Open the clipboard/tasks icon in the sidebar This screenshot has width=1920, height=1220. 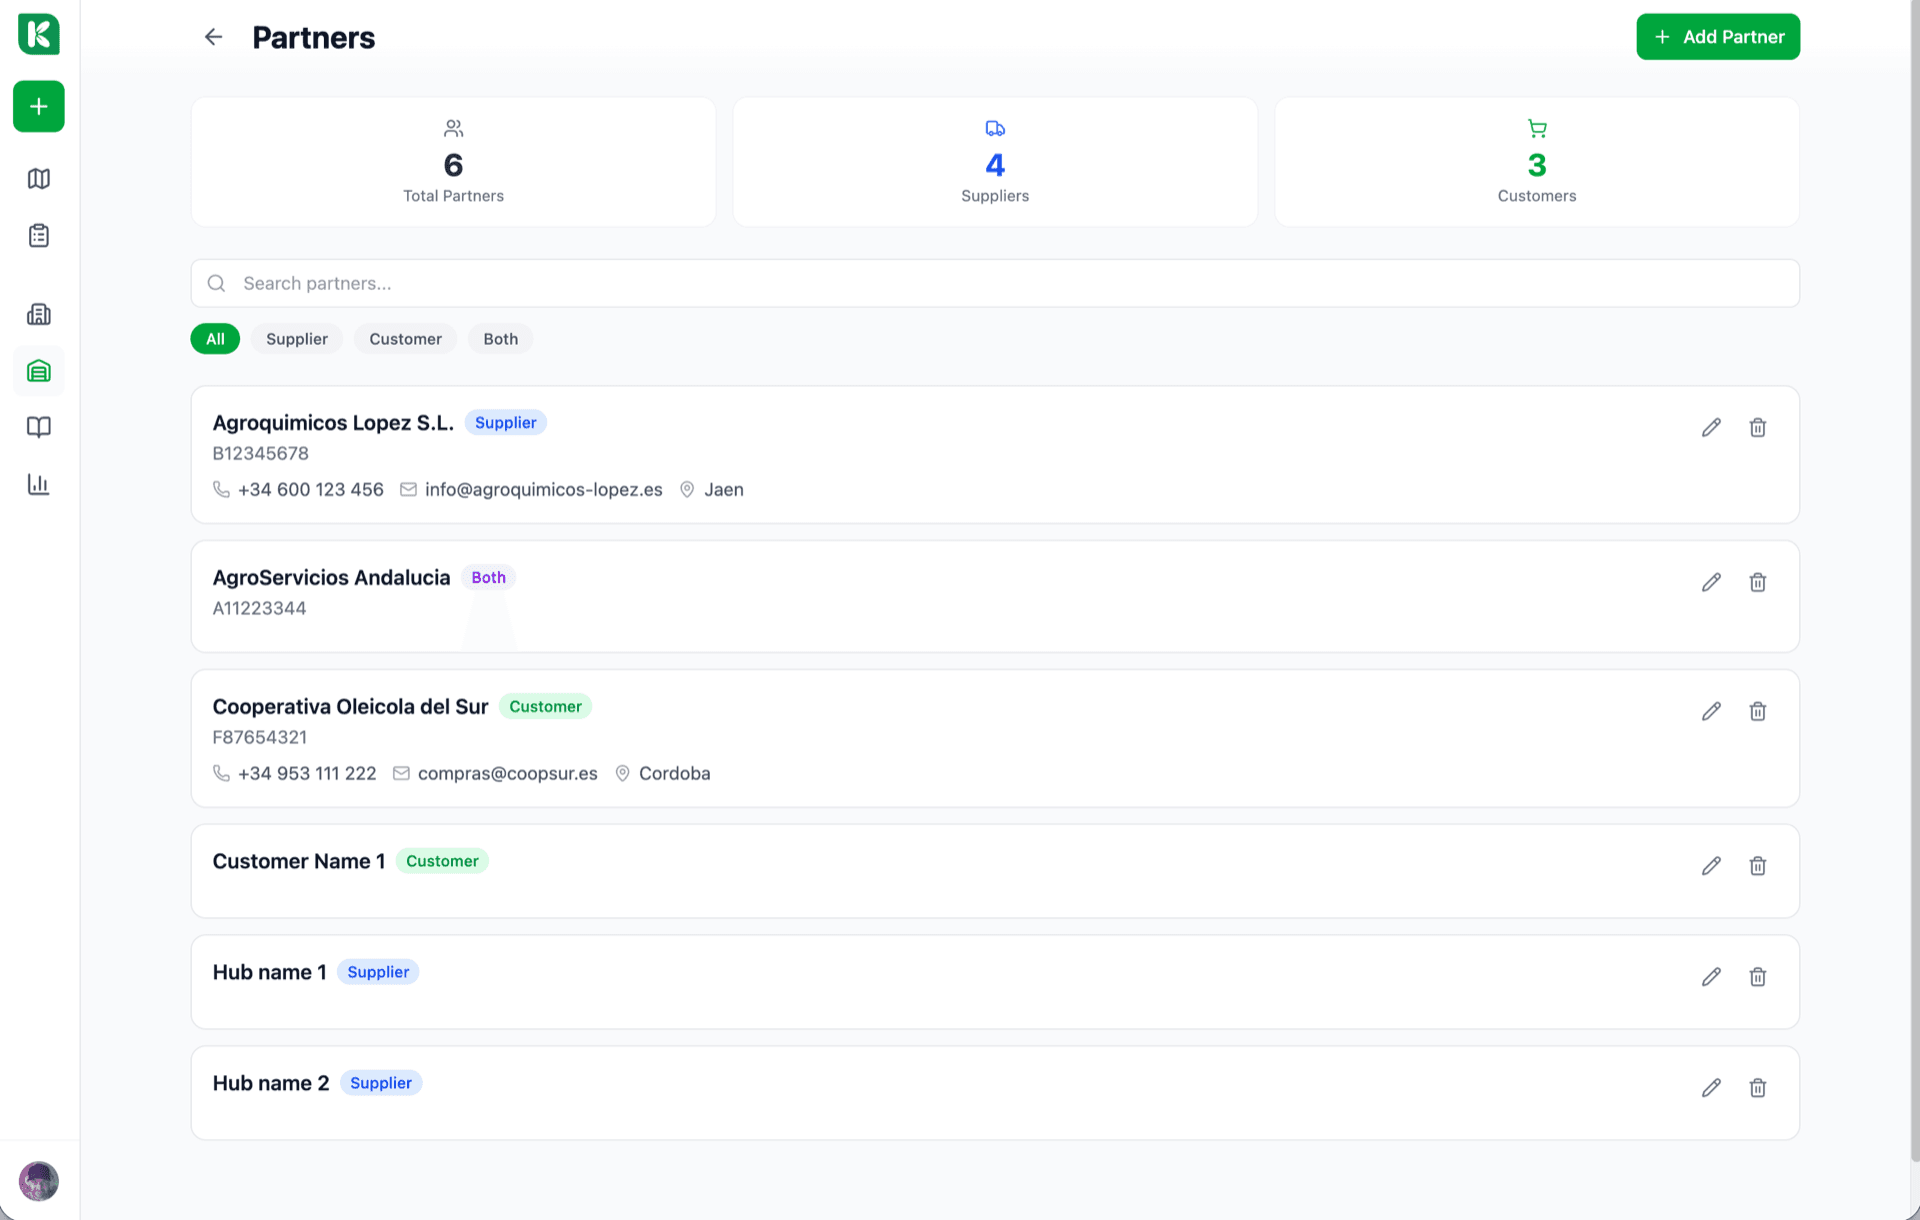(x=38, y=235)
